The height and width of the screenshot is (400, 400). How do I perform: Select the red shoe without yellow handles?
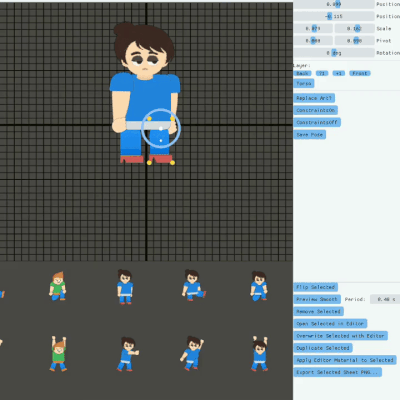[132, 159]
